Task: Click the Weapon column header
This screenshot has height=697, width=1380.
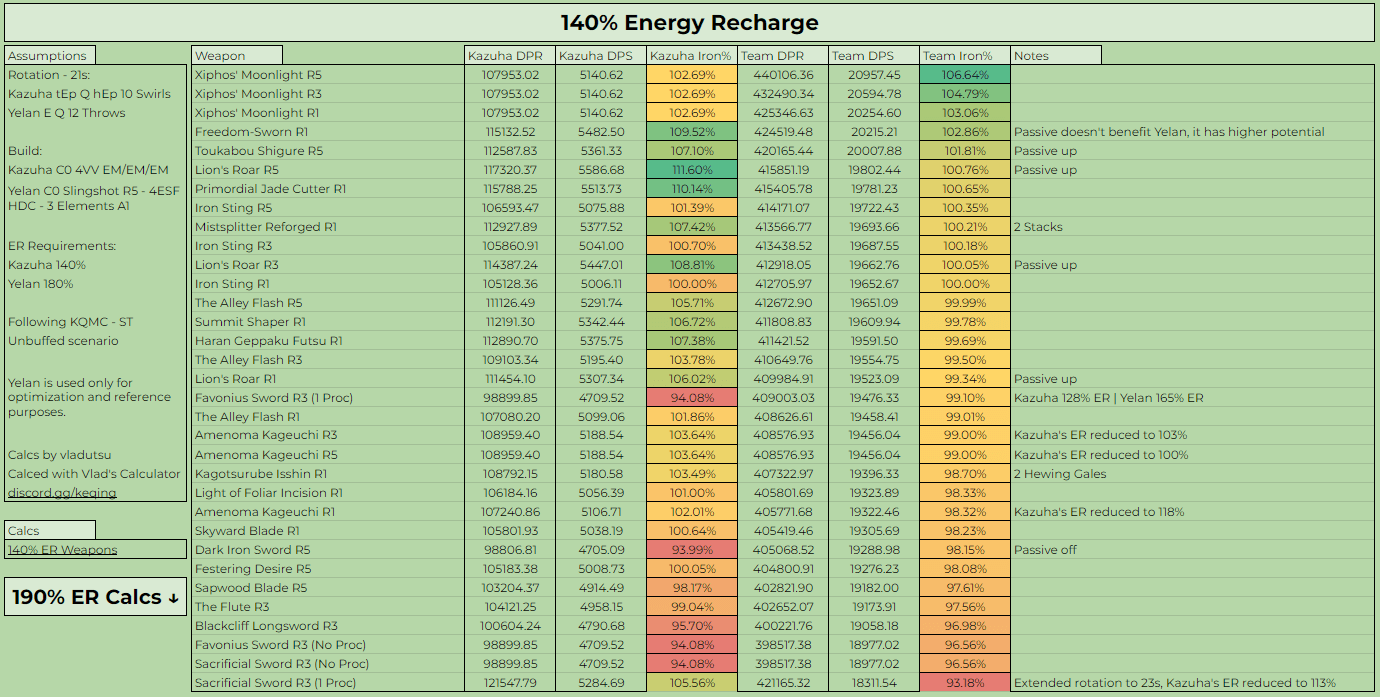Action: pos(237,56)
